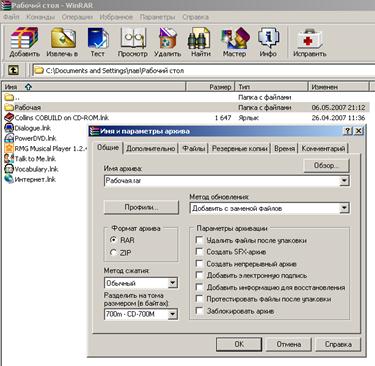The height and width of the screenshot is (366, 375).
Task: Select the PowerDVD.lnk file icon
Action: tap(9, 138)
